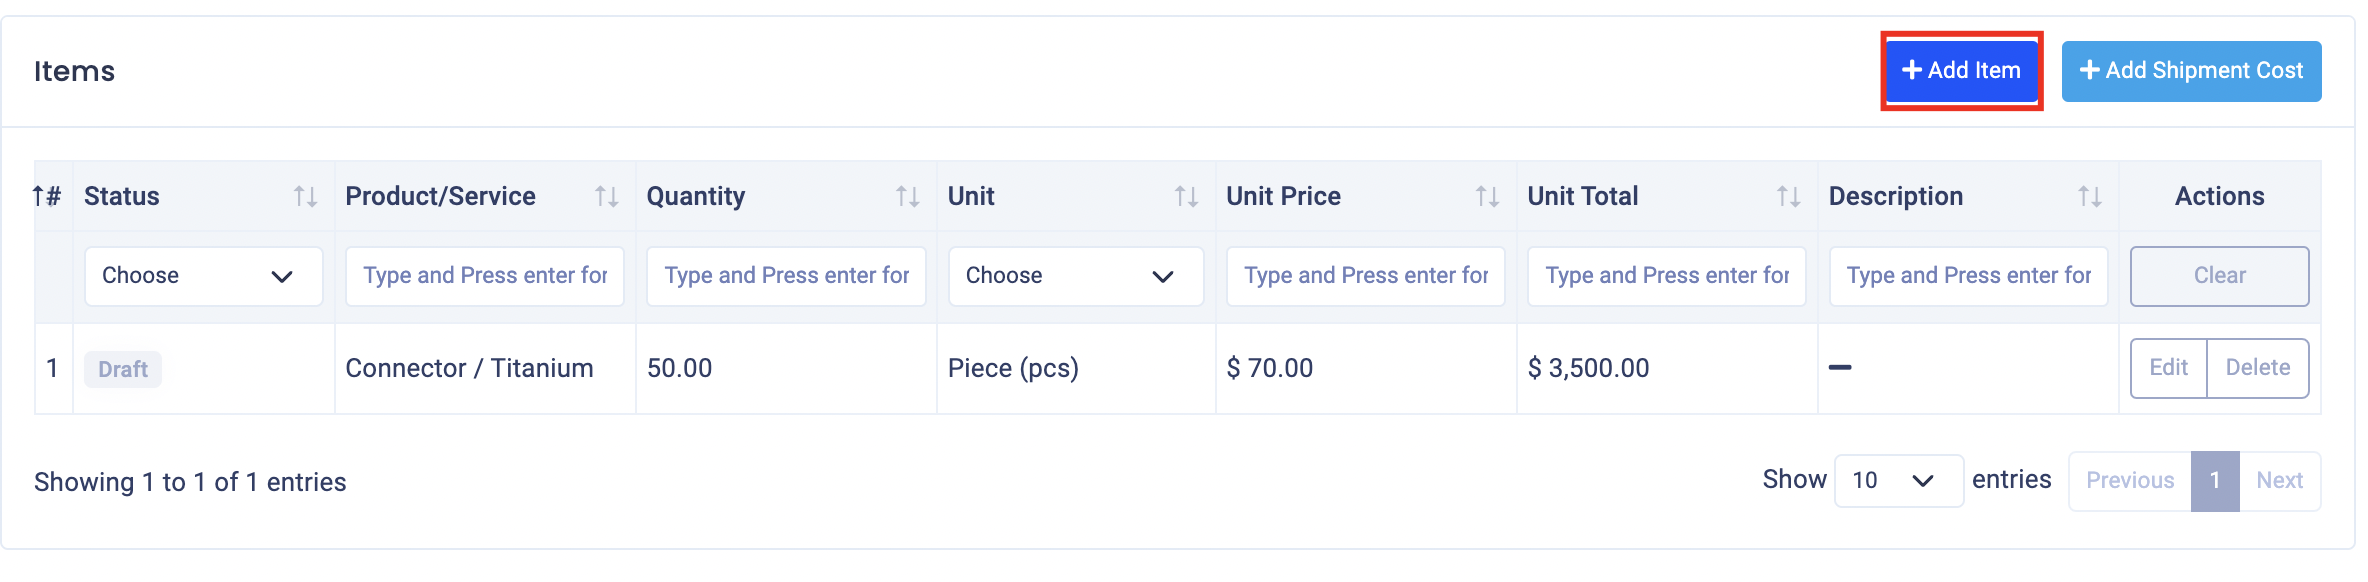Edit the Connector / Titanium item
This screenshot has height=582, width=2368.
[x=2168, y=368]
